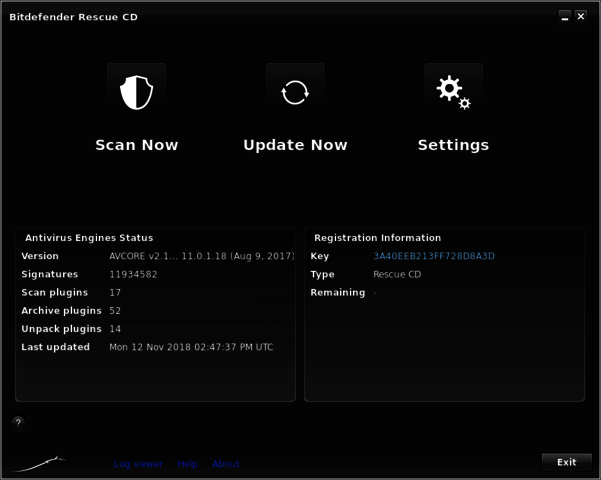
Task: Open the Help link in the footer
Action: pyautogui.click(x=187, y=464)
